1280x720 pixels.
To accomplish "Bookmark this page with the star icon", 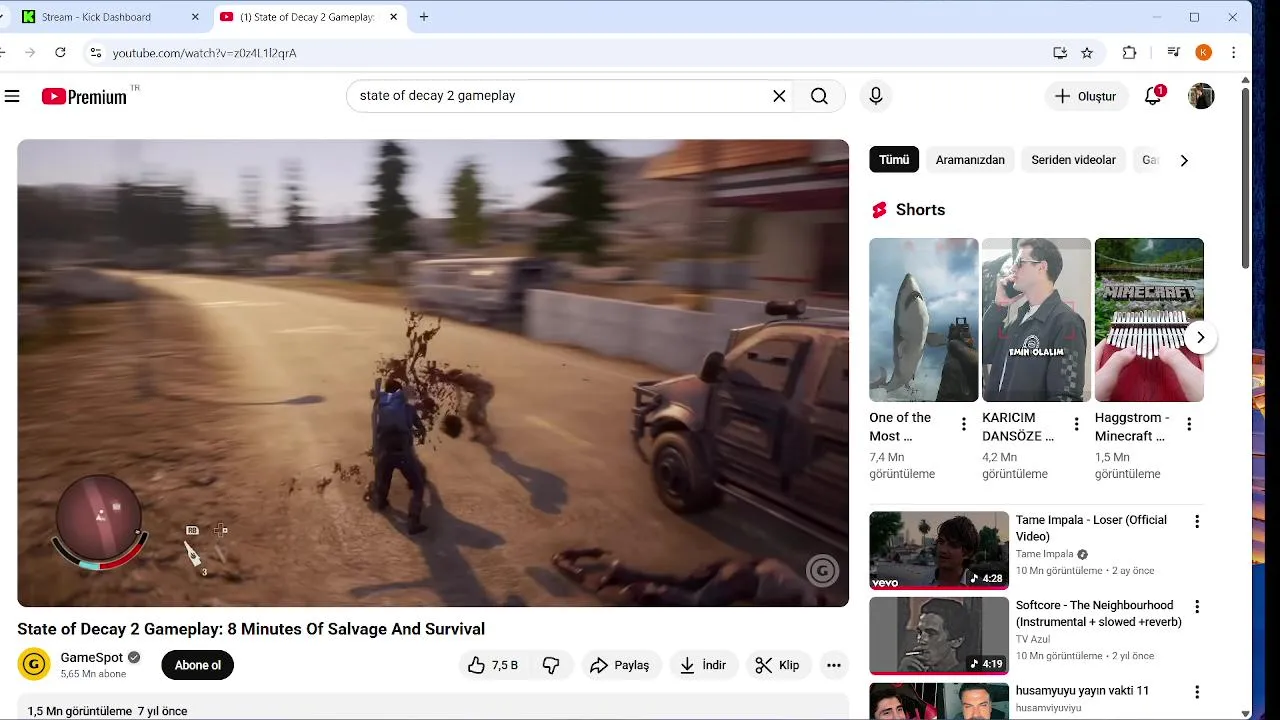I will click(x=1087, y=53).
